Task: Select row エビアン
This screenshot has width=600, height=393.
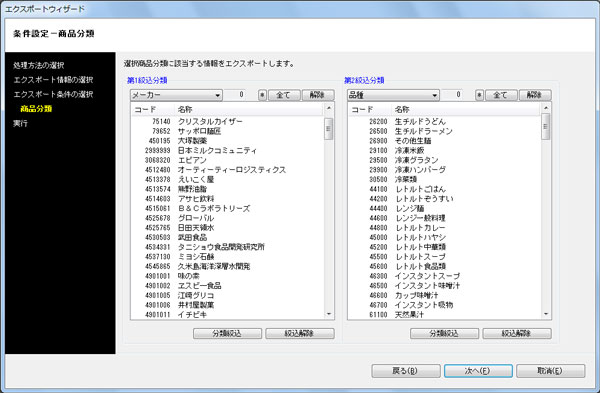Action: pos(227,160)
